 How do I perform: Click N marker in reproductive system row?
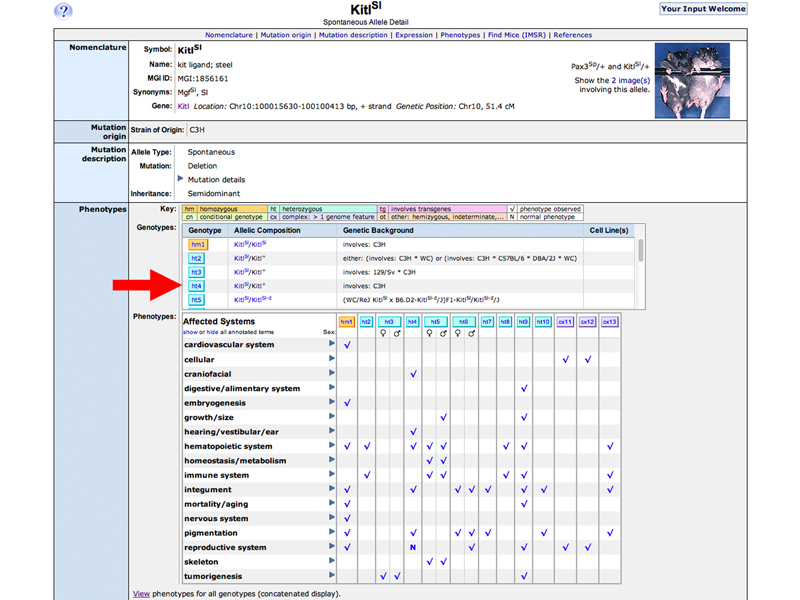point(413,547)
